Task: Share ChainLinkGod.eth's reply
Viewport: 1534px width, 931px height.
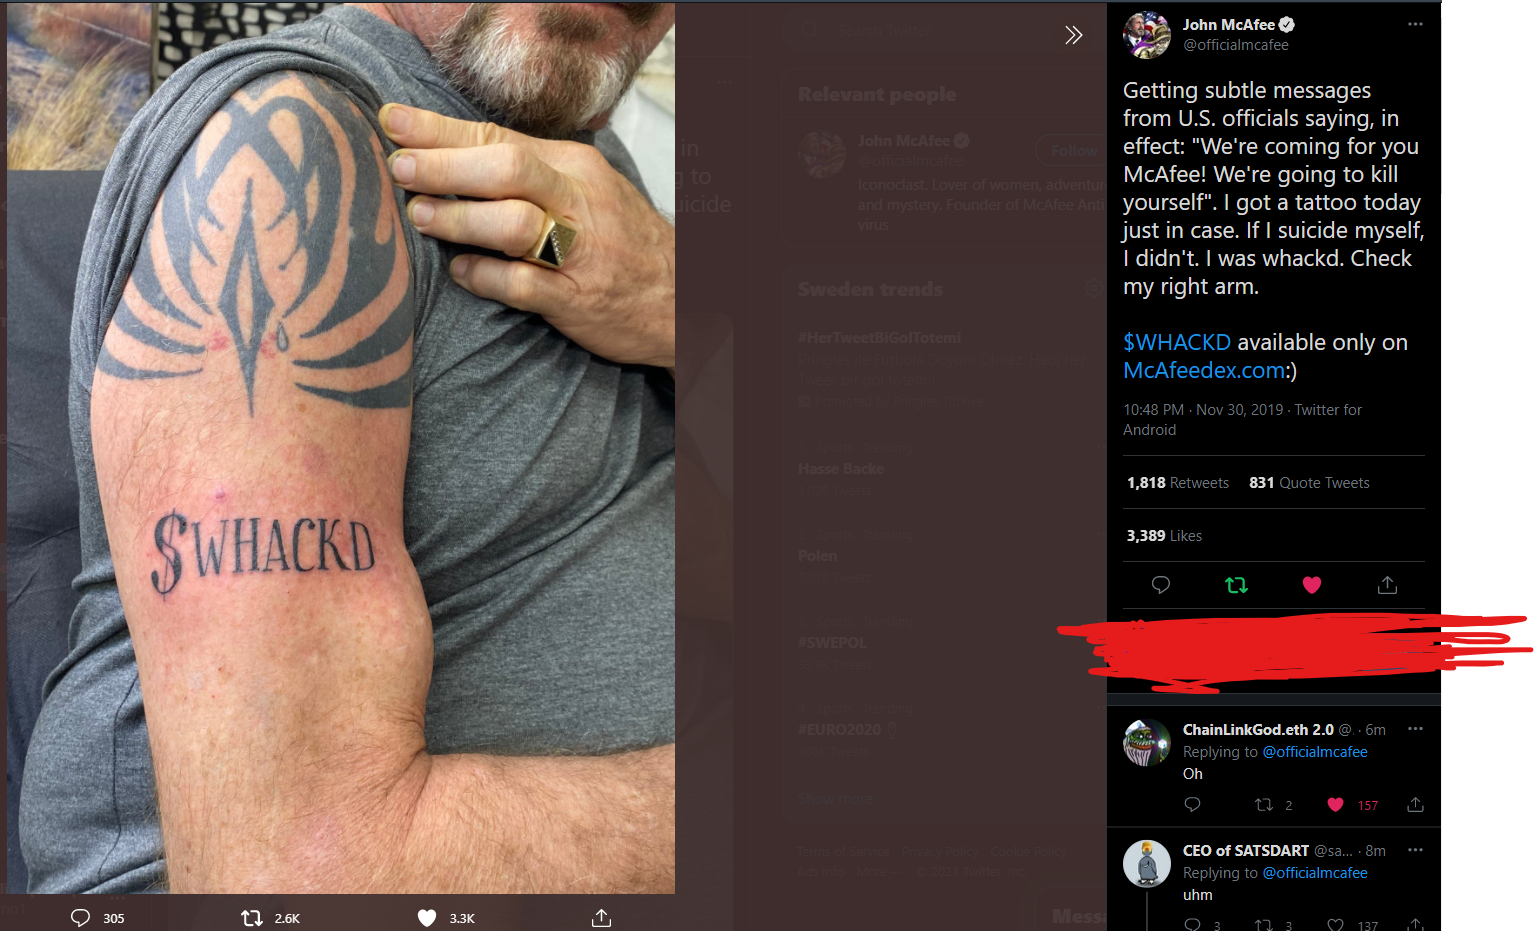Action: [1415, 805]
